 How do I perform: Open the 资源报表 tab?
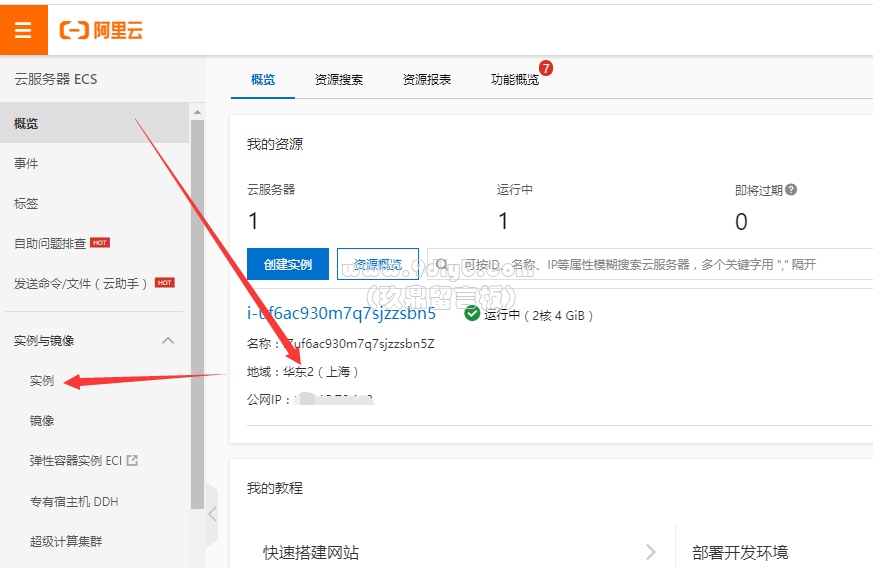point(426,80)
